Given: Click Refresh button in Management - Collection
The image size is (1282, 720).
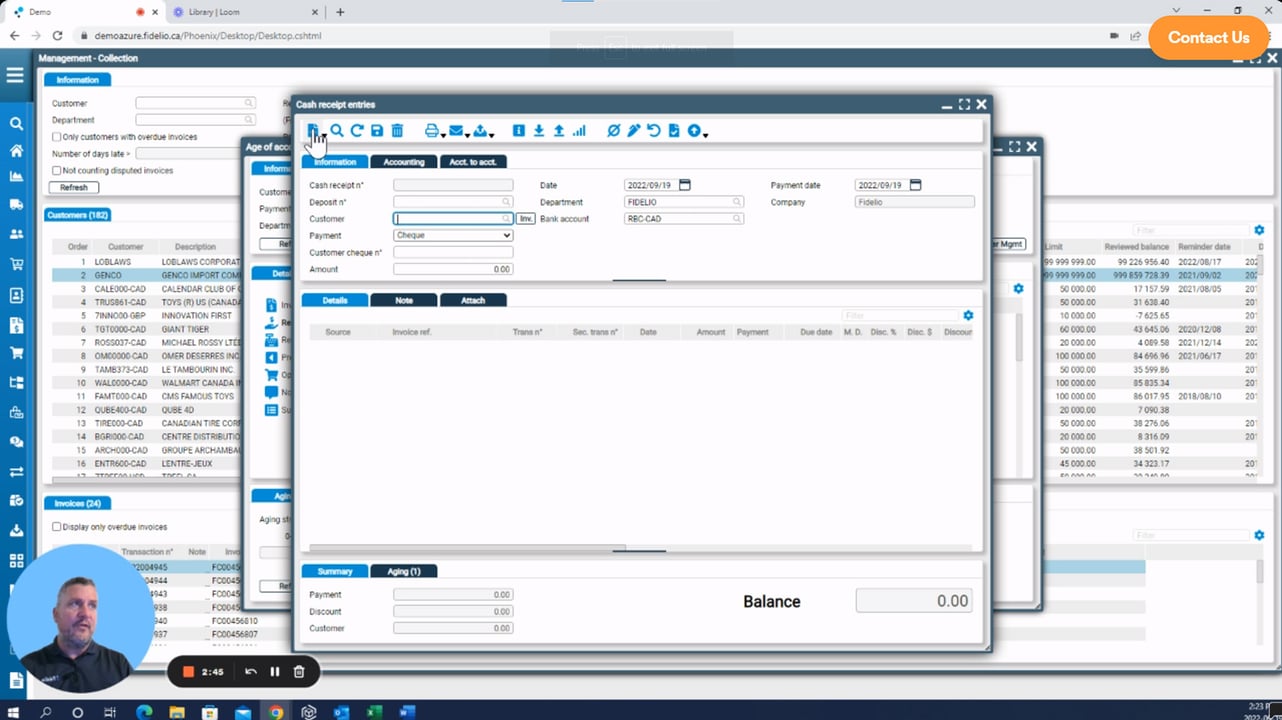Looking at the screenshot, I should (74, 187).
